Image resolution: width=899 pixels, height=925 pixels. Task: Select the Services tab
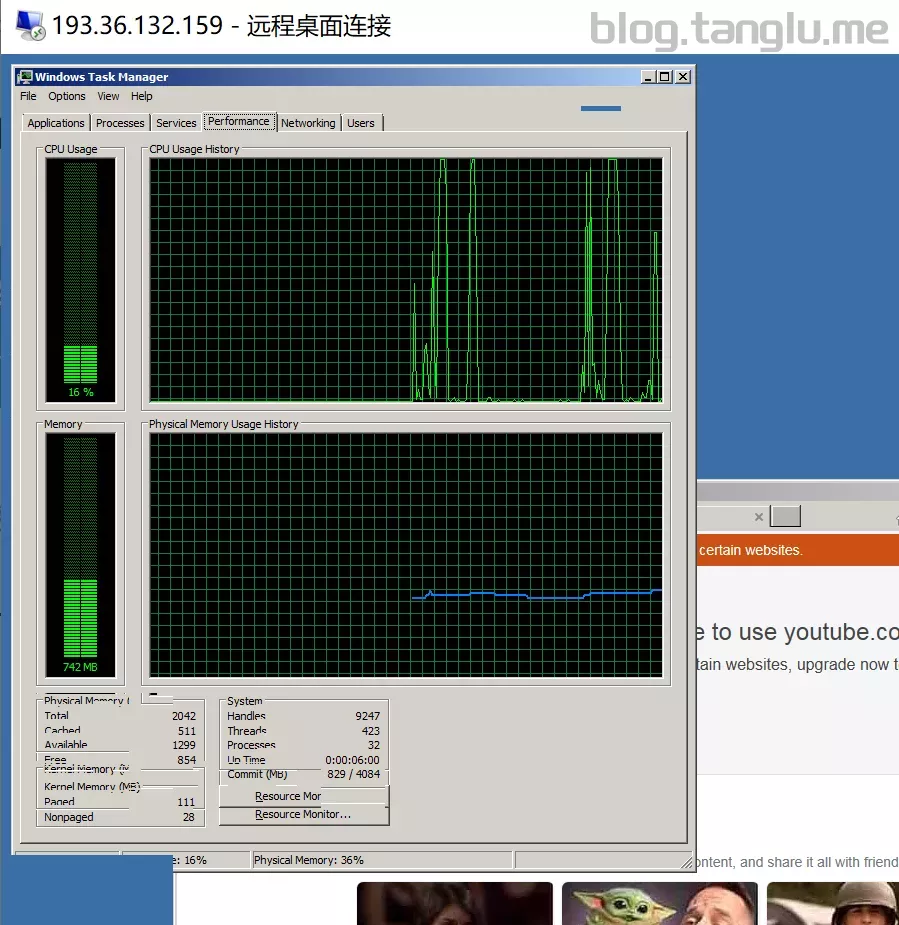coord(176,123)
